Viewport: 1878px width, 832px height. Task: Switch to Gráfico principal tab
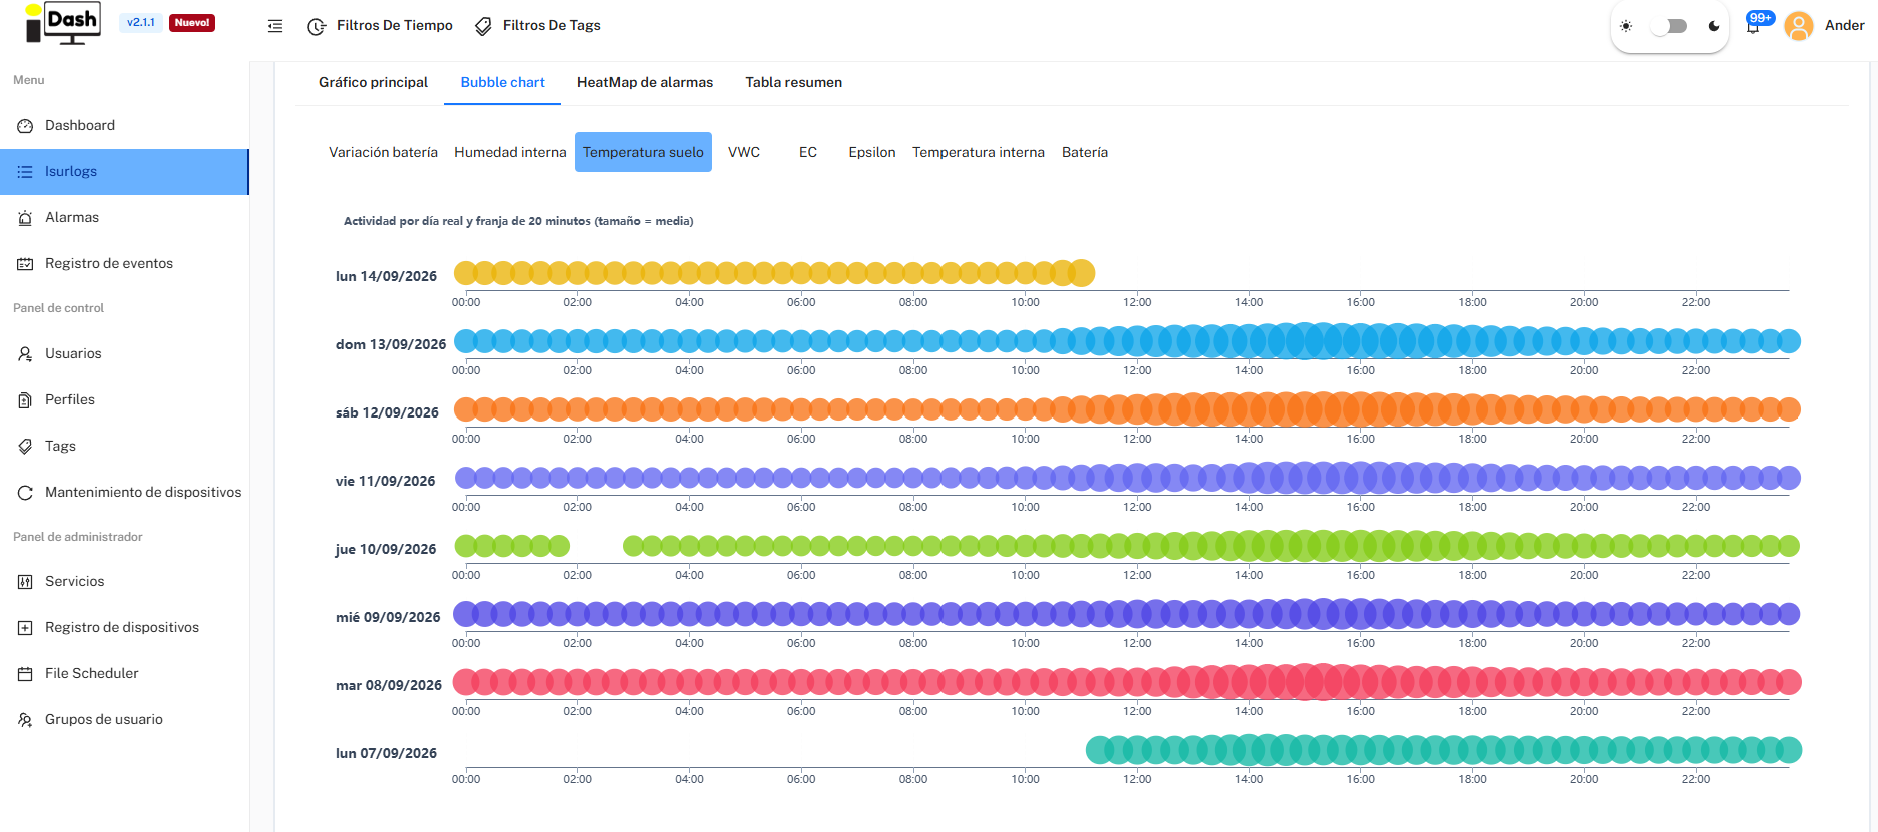[373, 83]
